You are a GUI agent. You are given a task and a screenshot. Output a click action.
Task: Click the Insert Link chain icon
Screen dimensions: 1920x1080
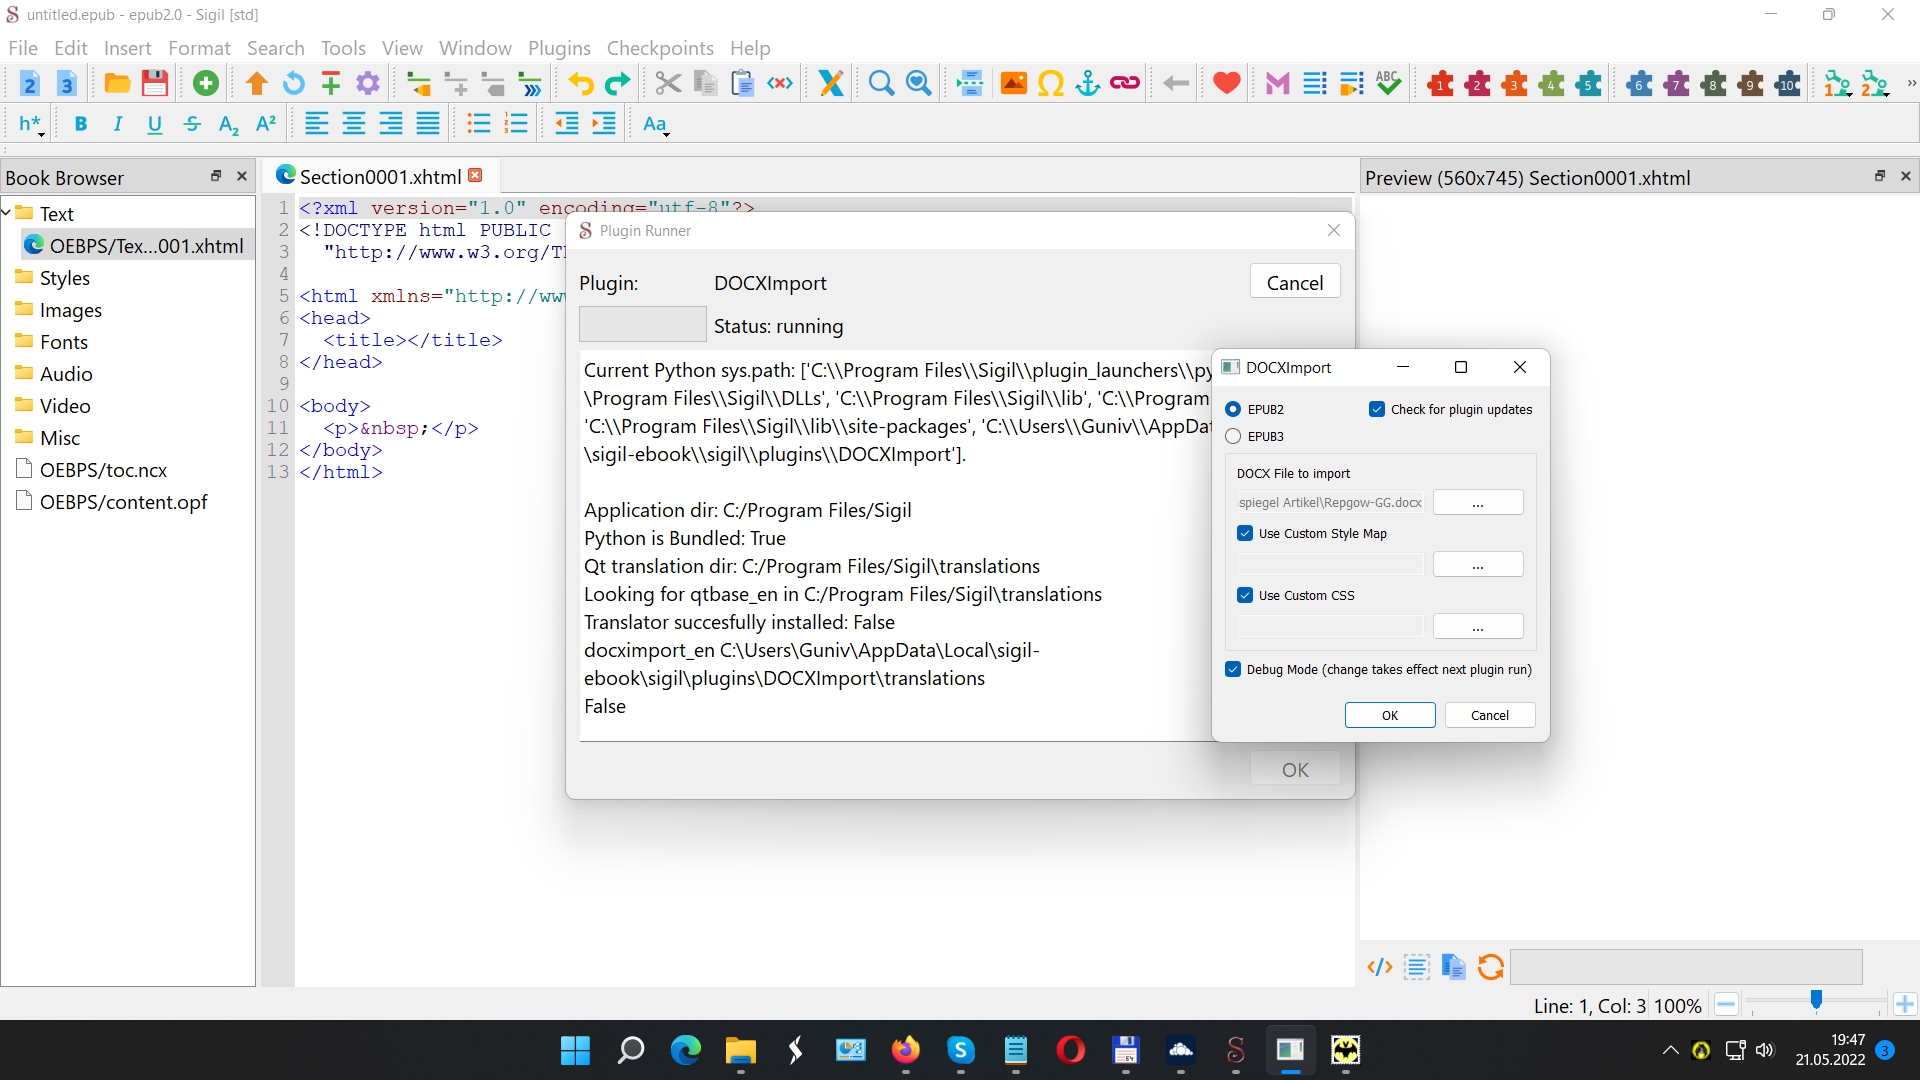coord(1125,84)
